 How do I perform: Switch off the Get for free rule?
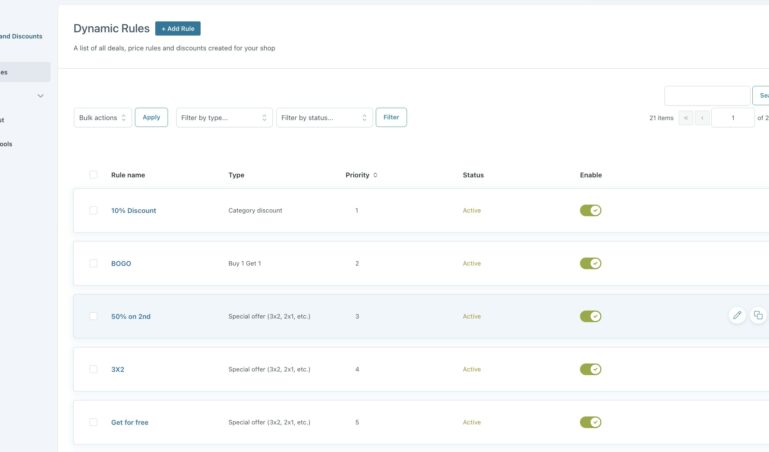[x=590, y=422]
